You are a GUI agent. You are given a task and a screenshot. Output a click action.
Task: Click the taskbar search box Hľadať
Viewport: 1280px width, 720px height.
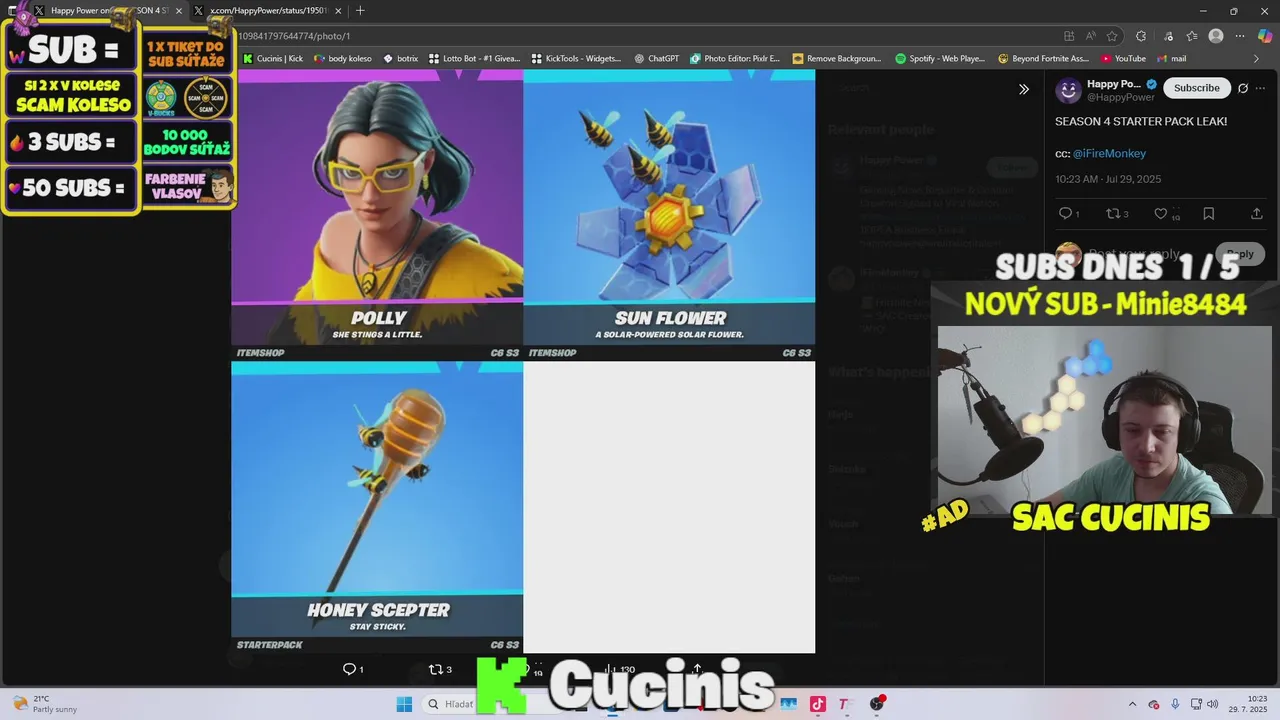[x=450, y=704]
